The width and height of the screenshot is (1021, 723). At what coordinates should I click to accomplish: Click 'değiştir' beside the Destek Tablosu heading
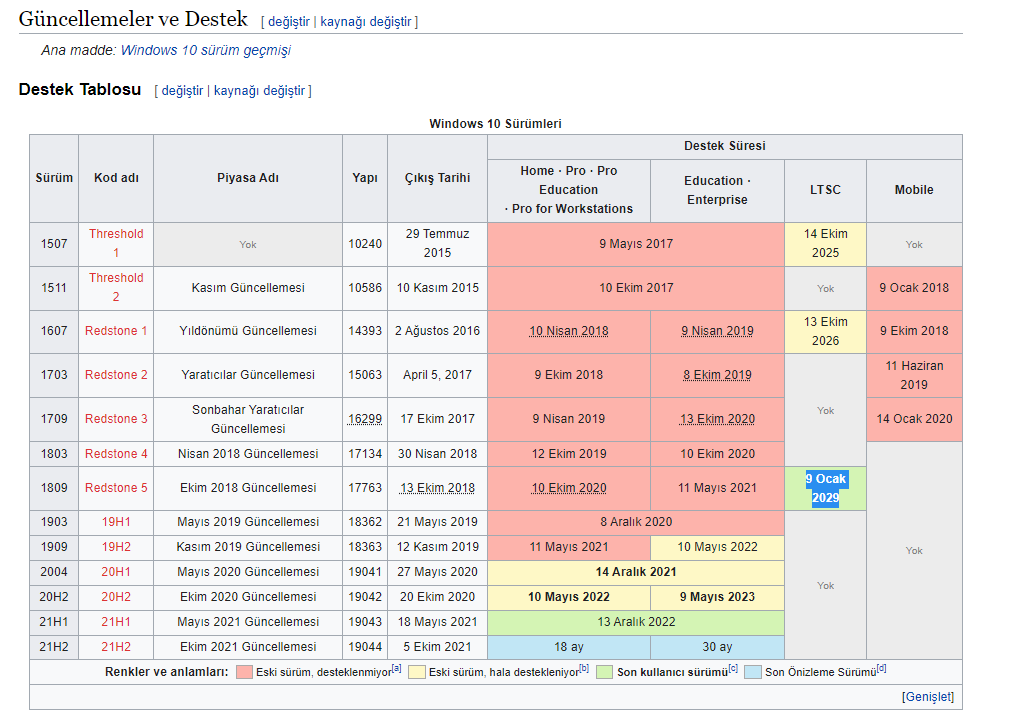tap(182, 91)
